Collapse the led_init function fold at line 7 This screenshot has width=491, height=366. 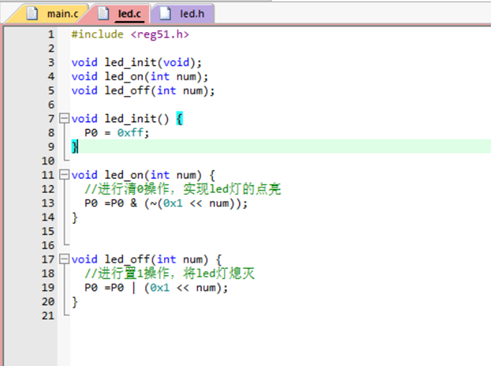coord(64,118)
